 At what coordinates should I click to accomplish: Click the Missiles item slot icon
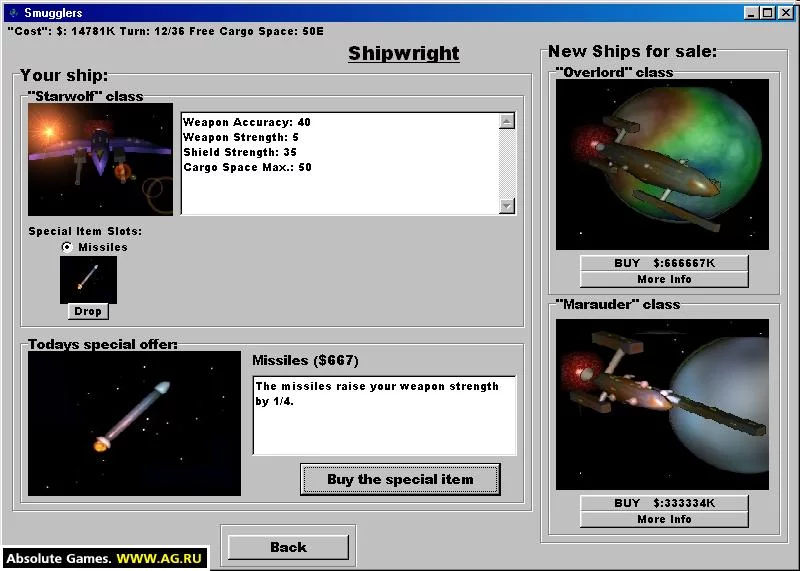pyautogui.click(x=88, y=279)
